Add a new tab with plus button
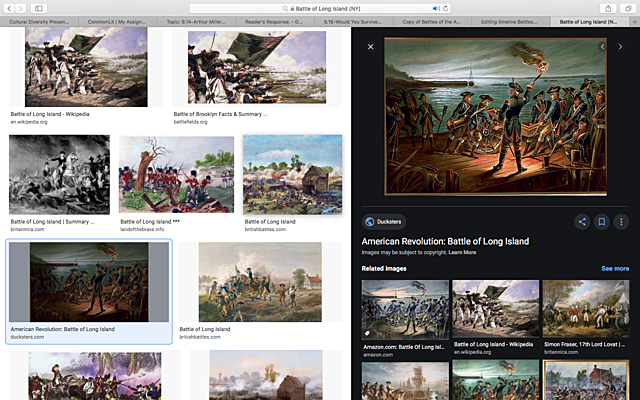 coord(635,22)
